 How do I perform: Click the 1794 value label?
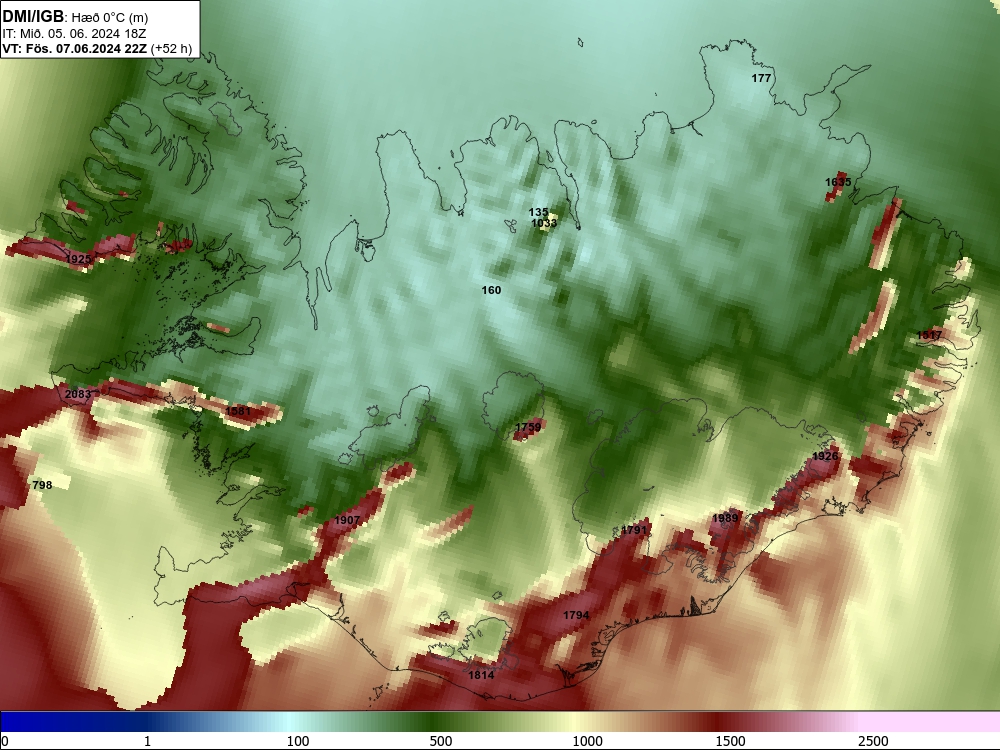coord(576,615)
